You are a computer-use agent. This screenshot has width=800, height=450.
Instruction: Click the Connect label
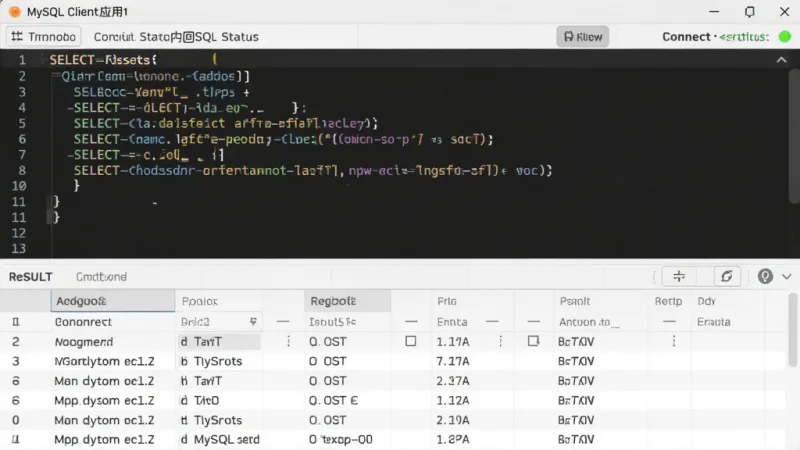coord(686,37)
